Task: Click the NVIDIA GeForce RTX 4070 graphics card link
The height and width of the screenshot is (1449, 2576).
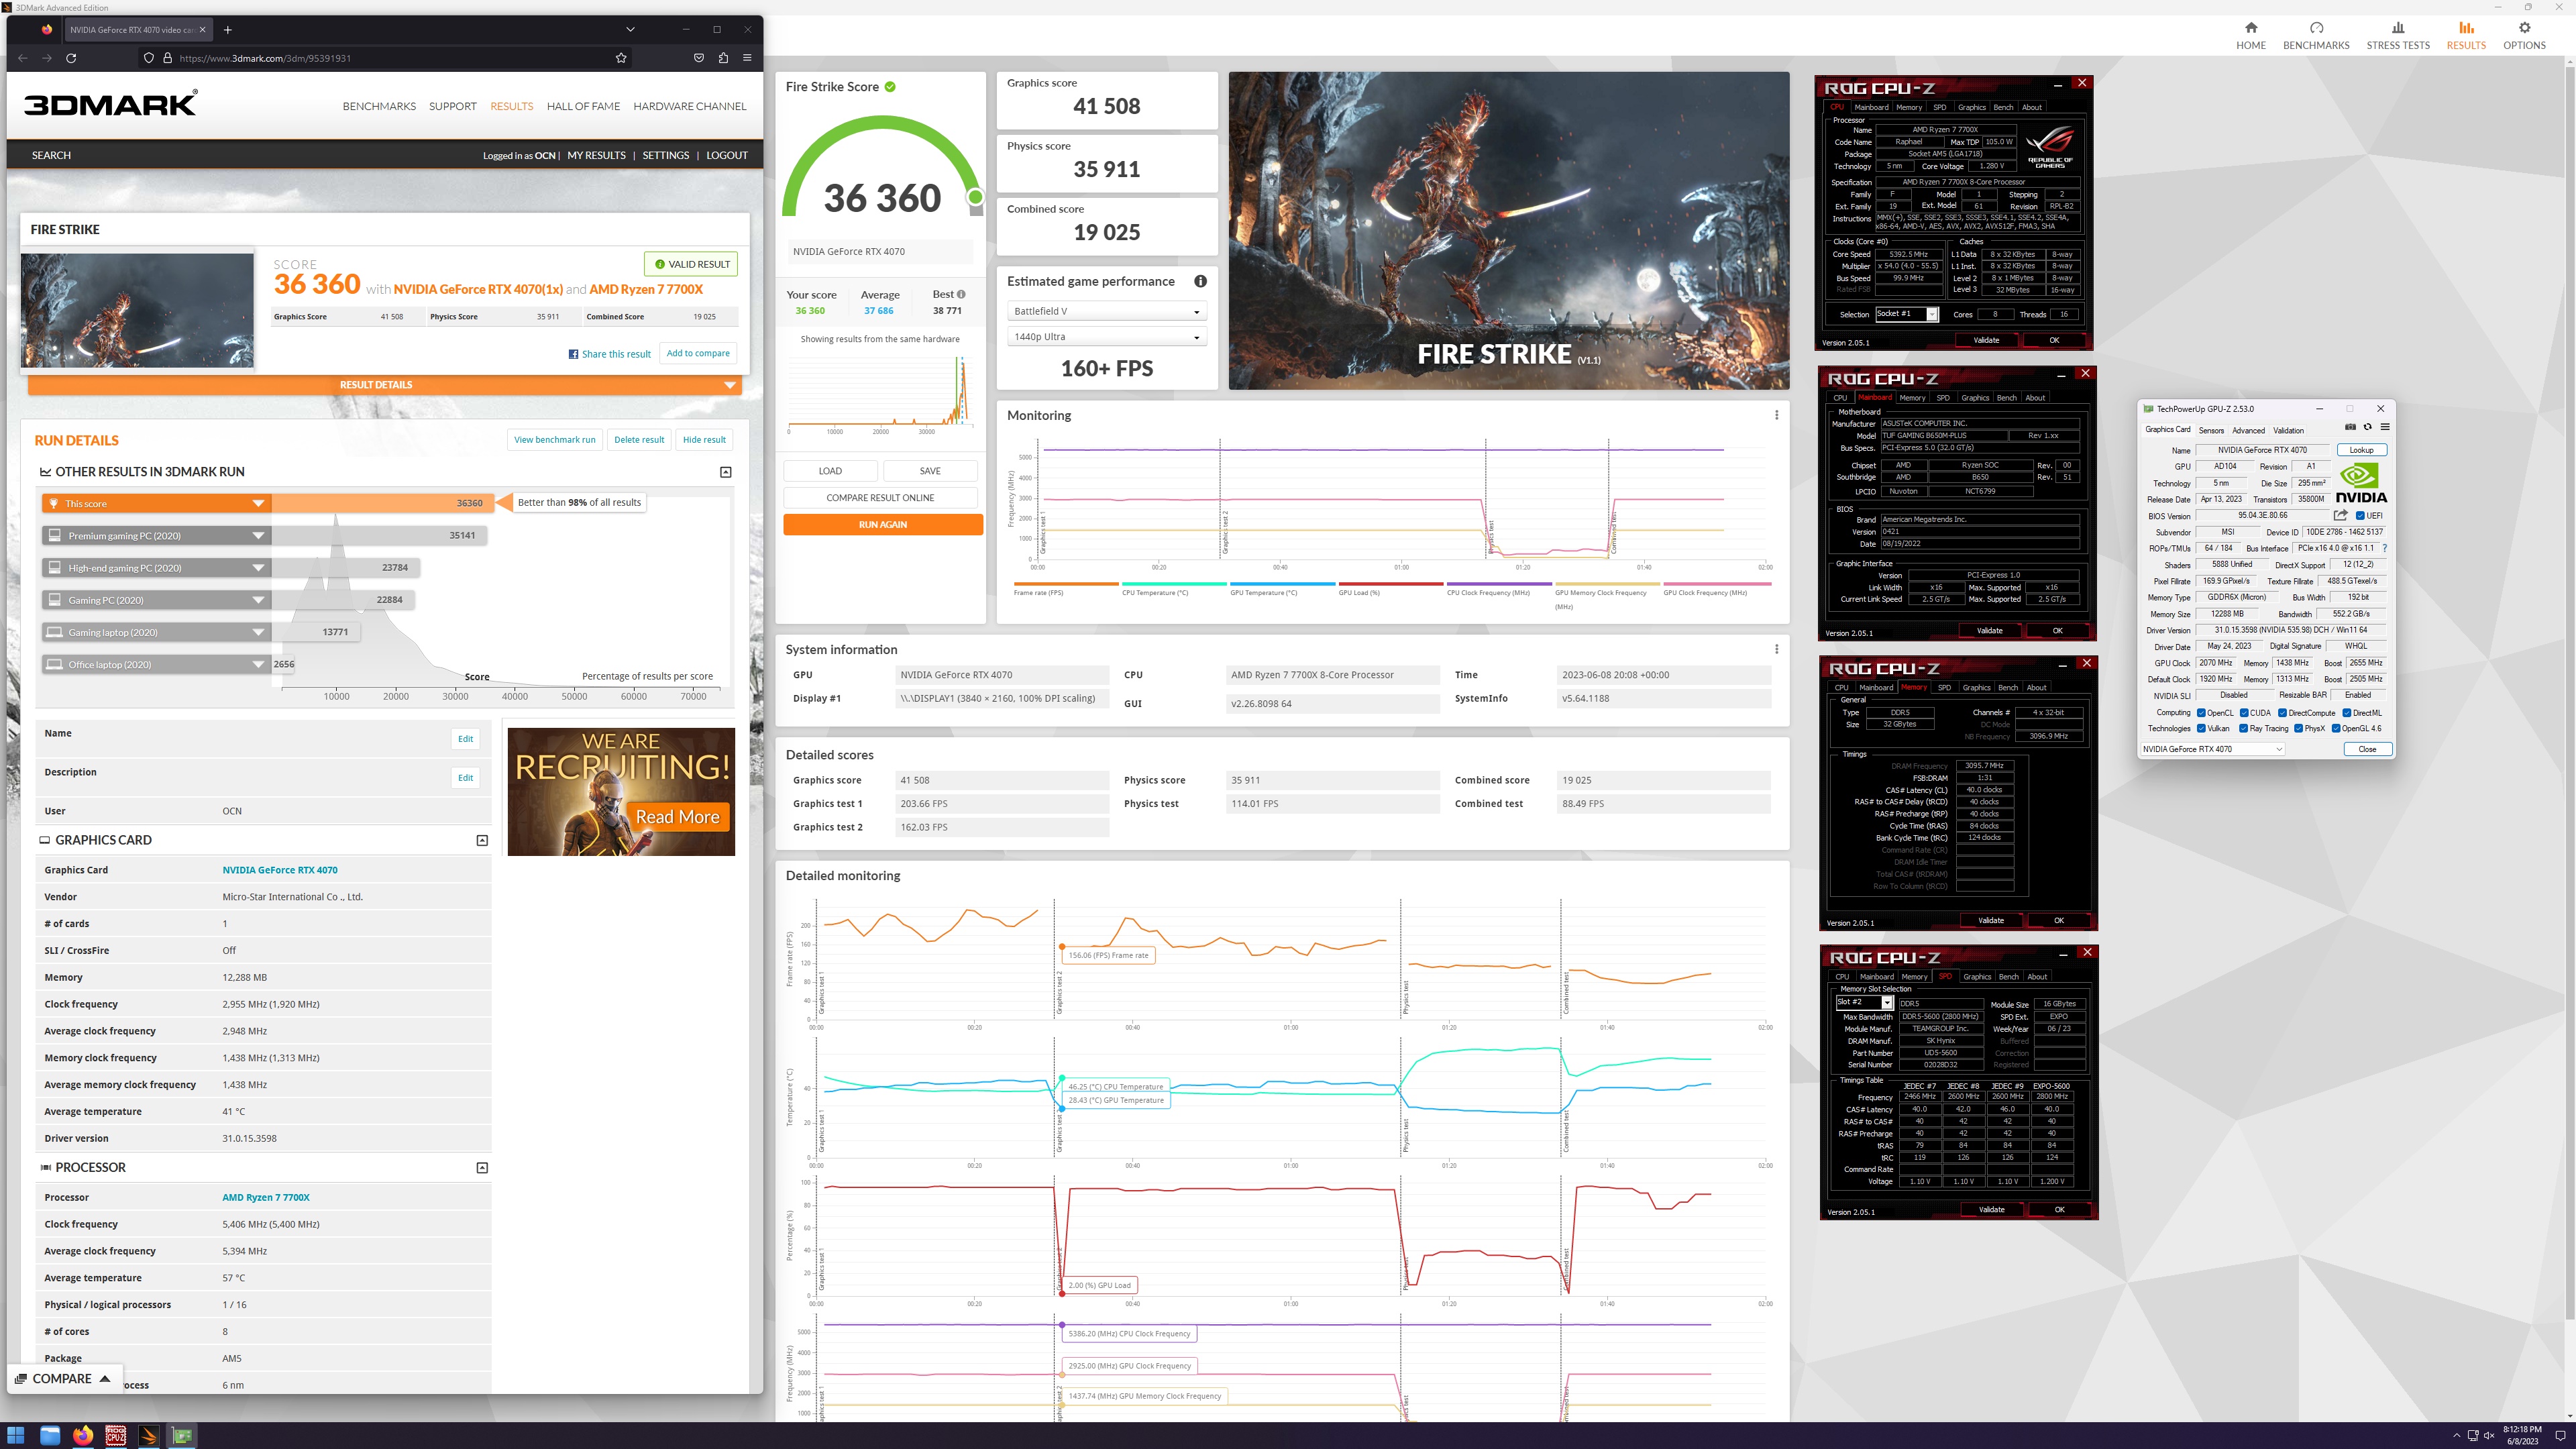Action: click(x=279, y=870)
